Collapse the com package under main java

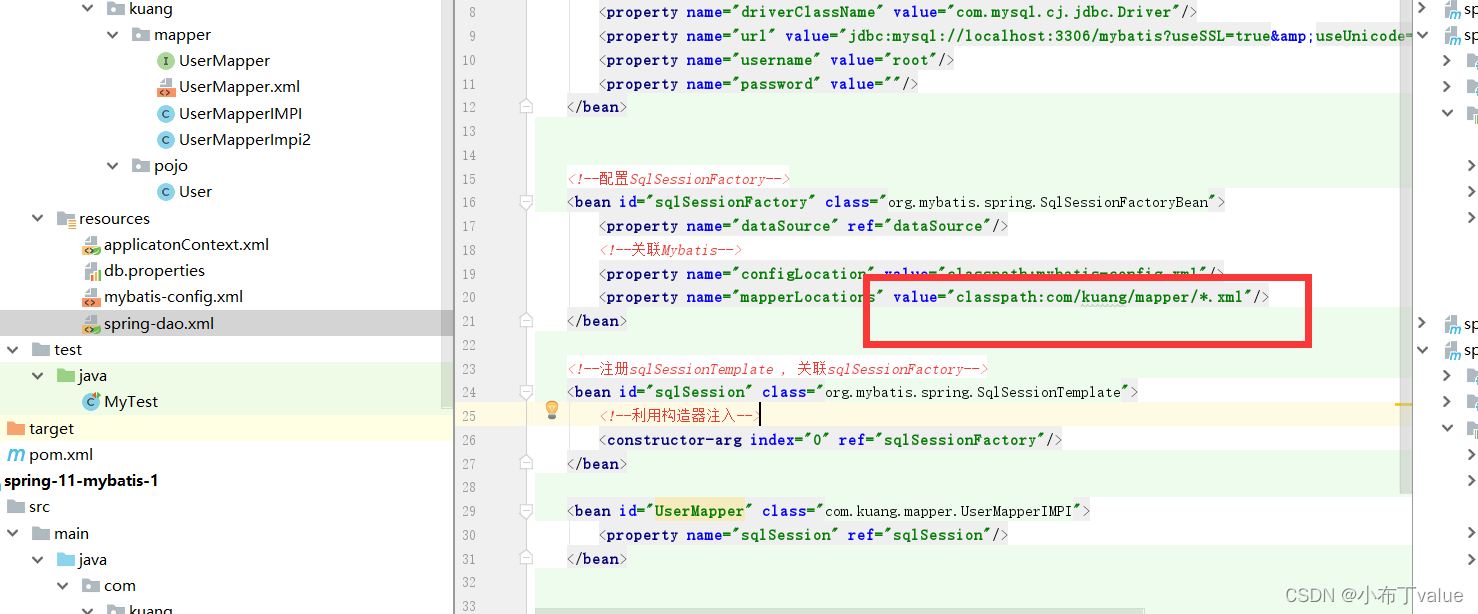pyautogui.click(x=63, y=586)
